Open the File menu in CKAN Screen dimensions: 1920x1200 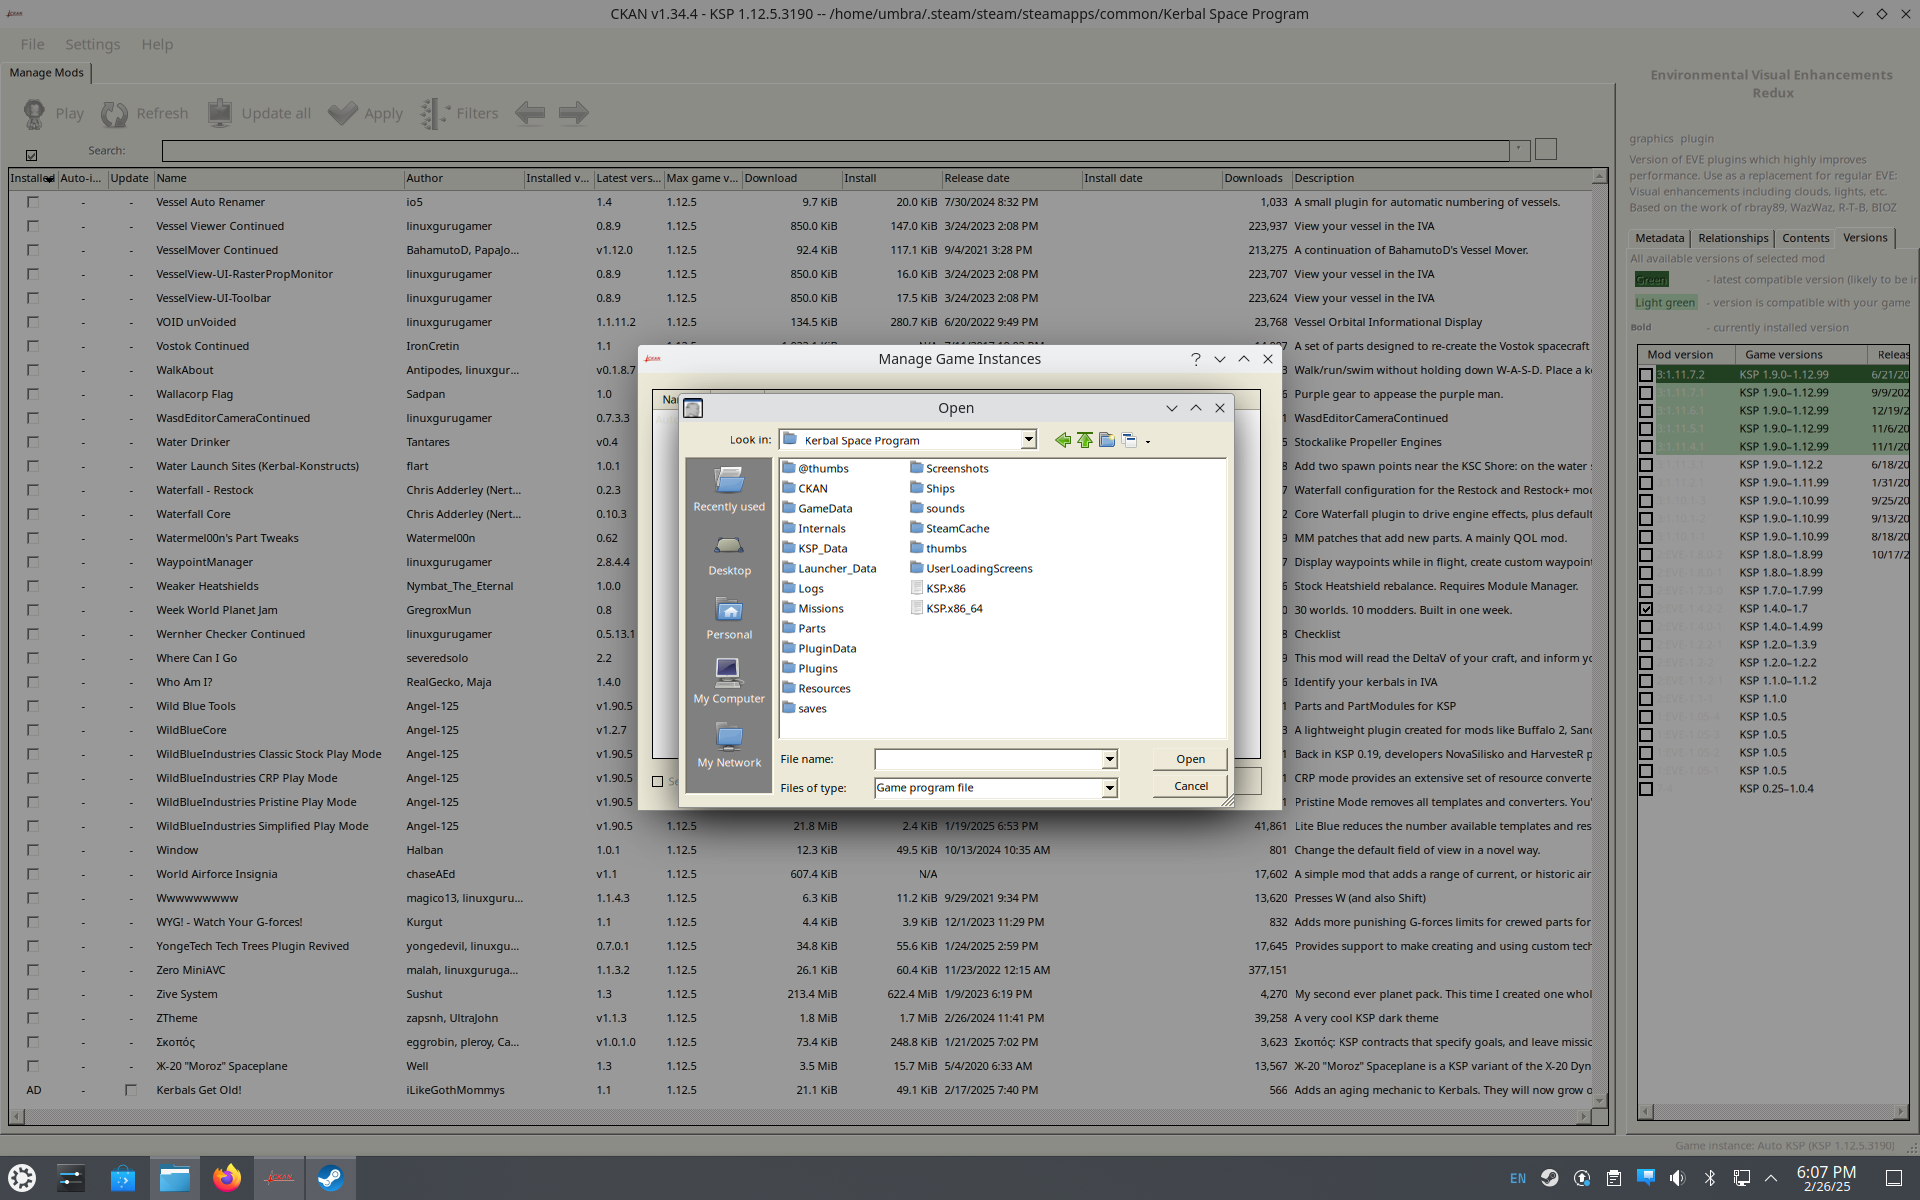[32, 44]
